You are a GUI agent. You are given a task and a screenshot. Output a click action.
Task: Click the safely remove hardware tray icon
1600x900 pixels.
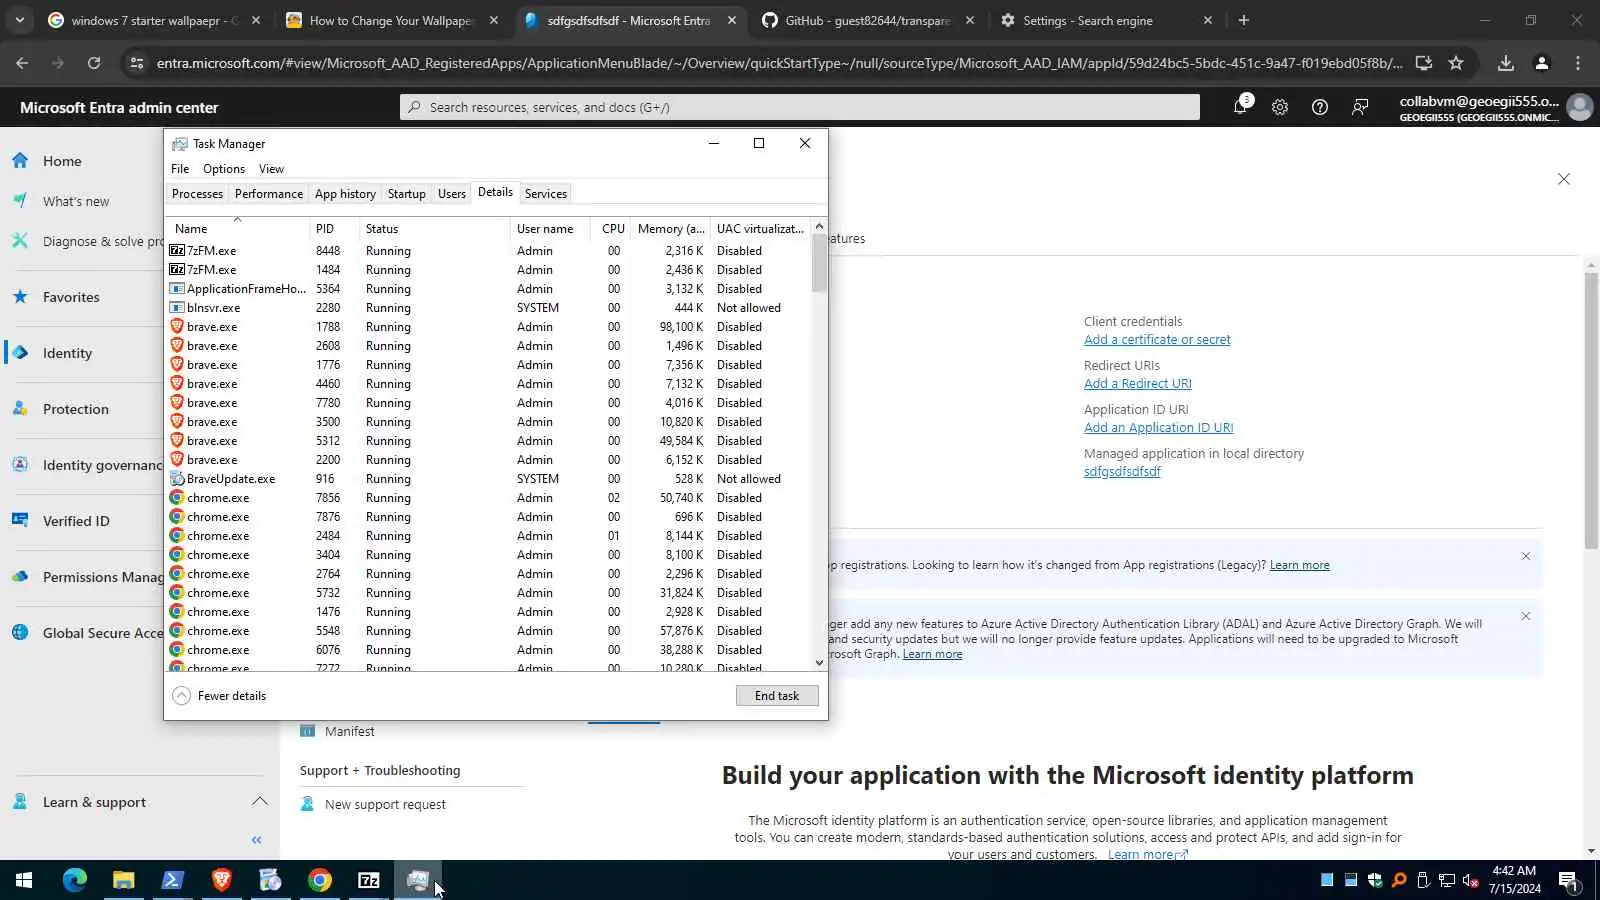click(x=1423, y=880)
